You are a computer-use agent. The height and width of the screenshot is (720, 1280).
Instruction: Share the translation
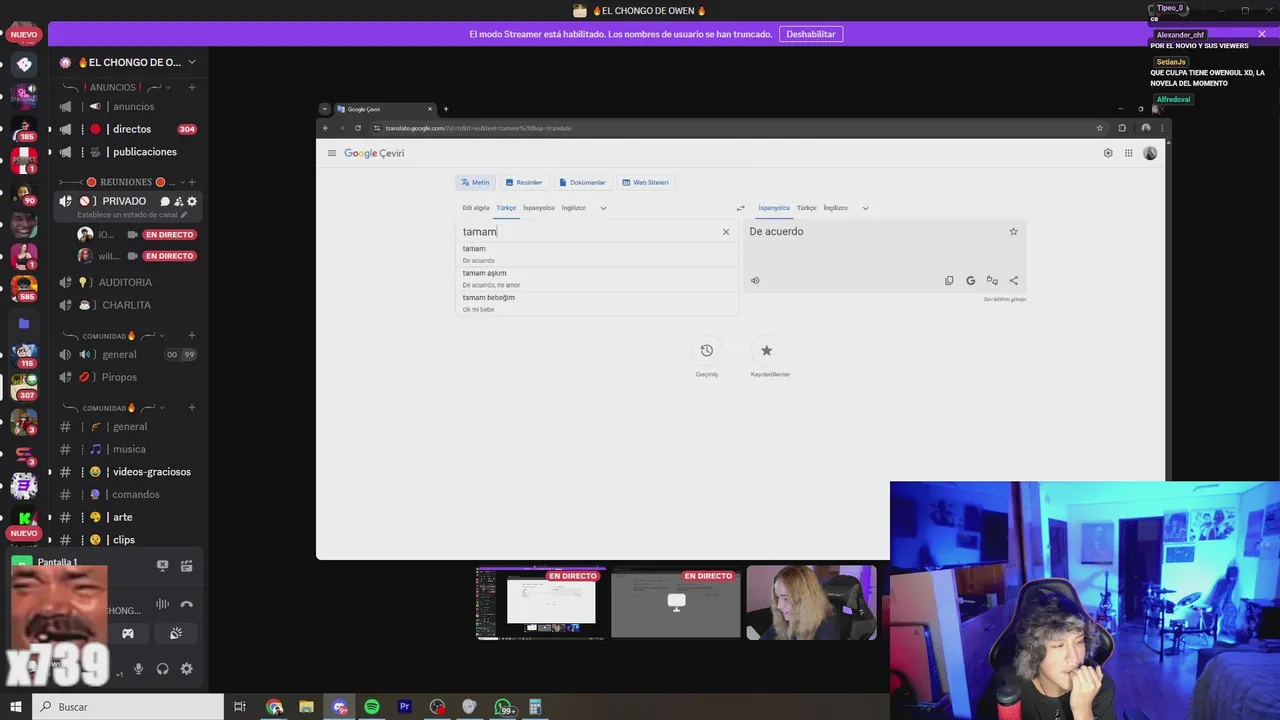tap(1013, 281)
